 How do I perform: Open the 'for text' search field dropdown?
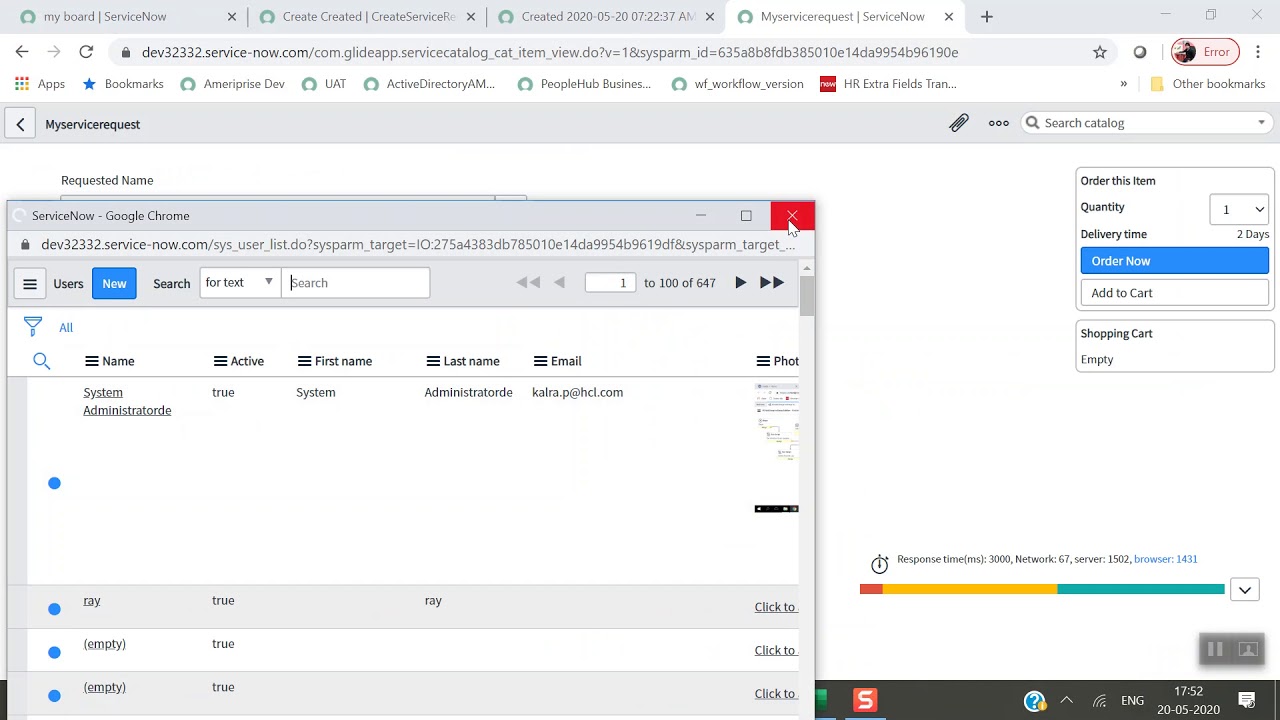click(239, 283)
